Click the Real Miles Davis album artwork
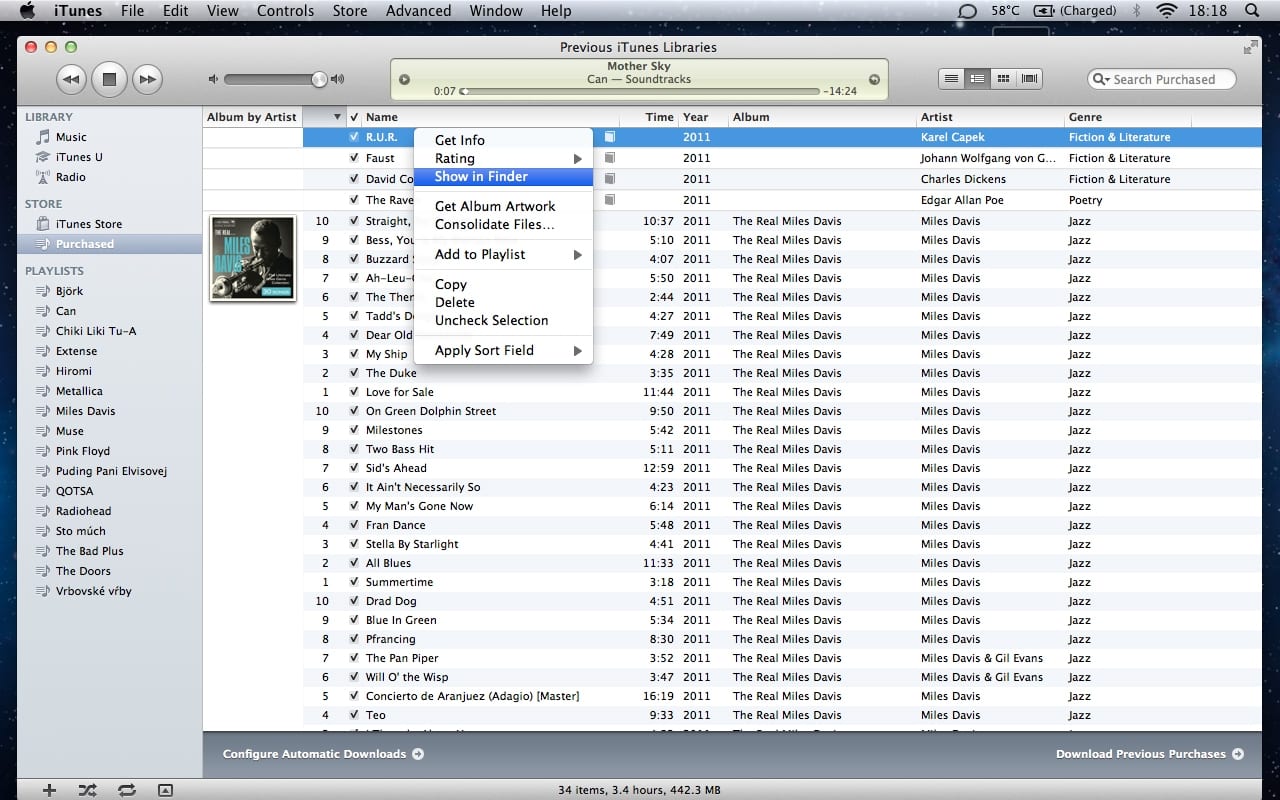The image size is (1280, 800). 253,258
